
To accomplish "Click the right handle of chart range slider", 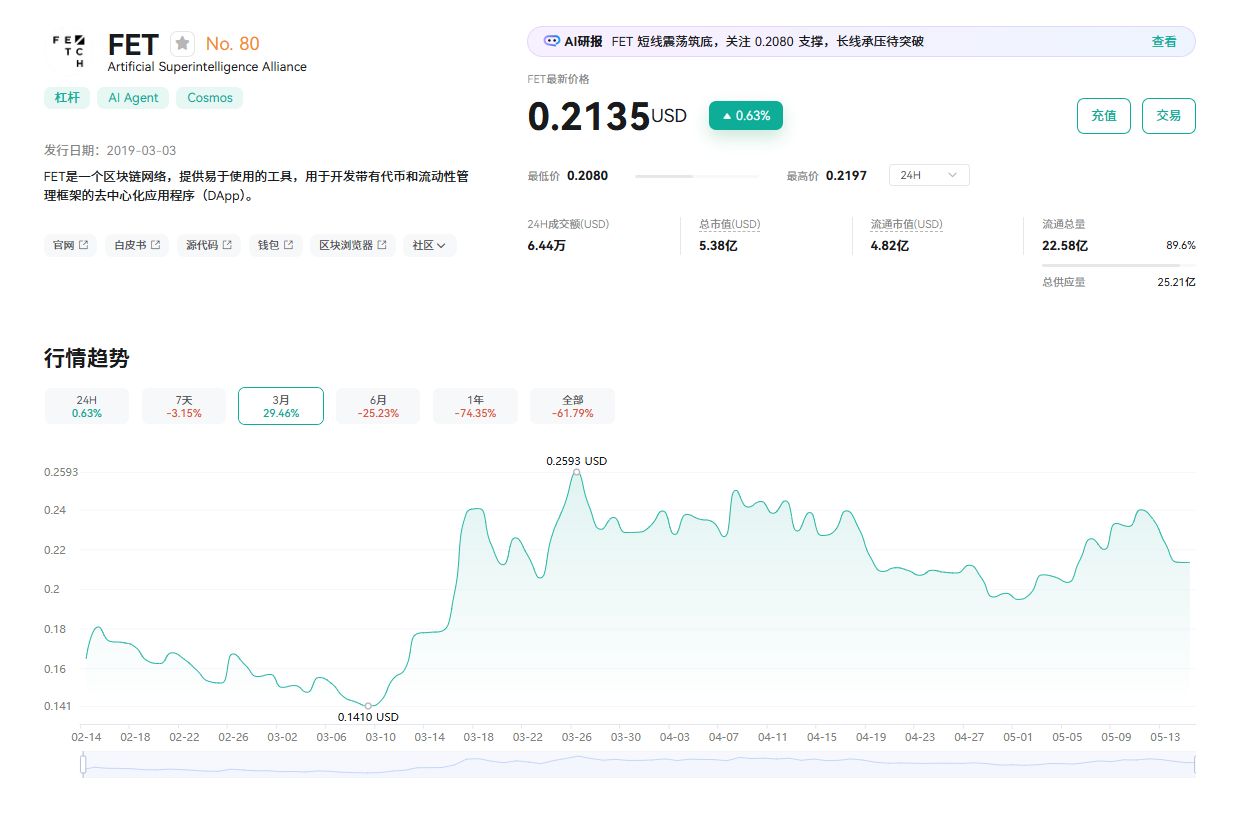I will point(1195,765).
